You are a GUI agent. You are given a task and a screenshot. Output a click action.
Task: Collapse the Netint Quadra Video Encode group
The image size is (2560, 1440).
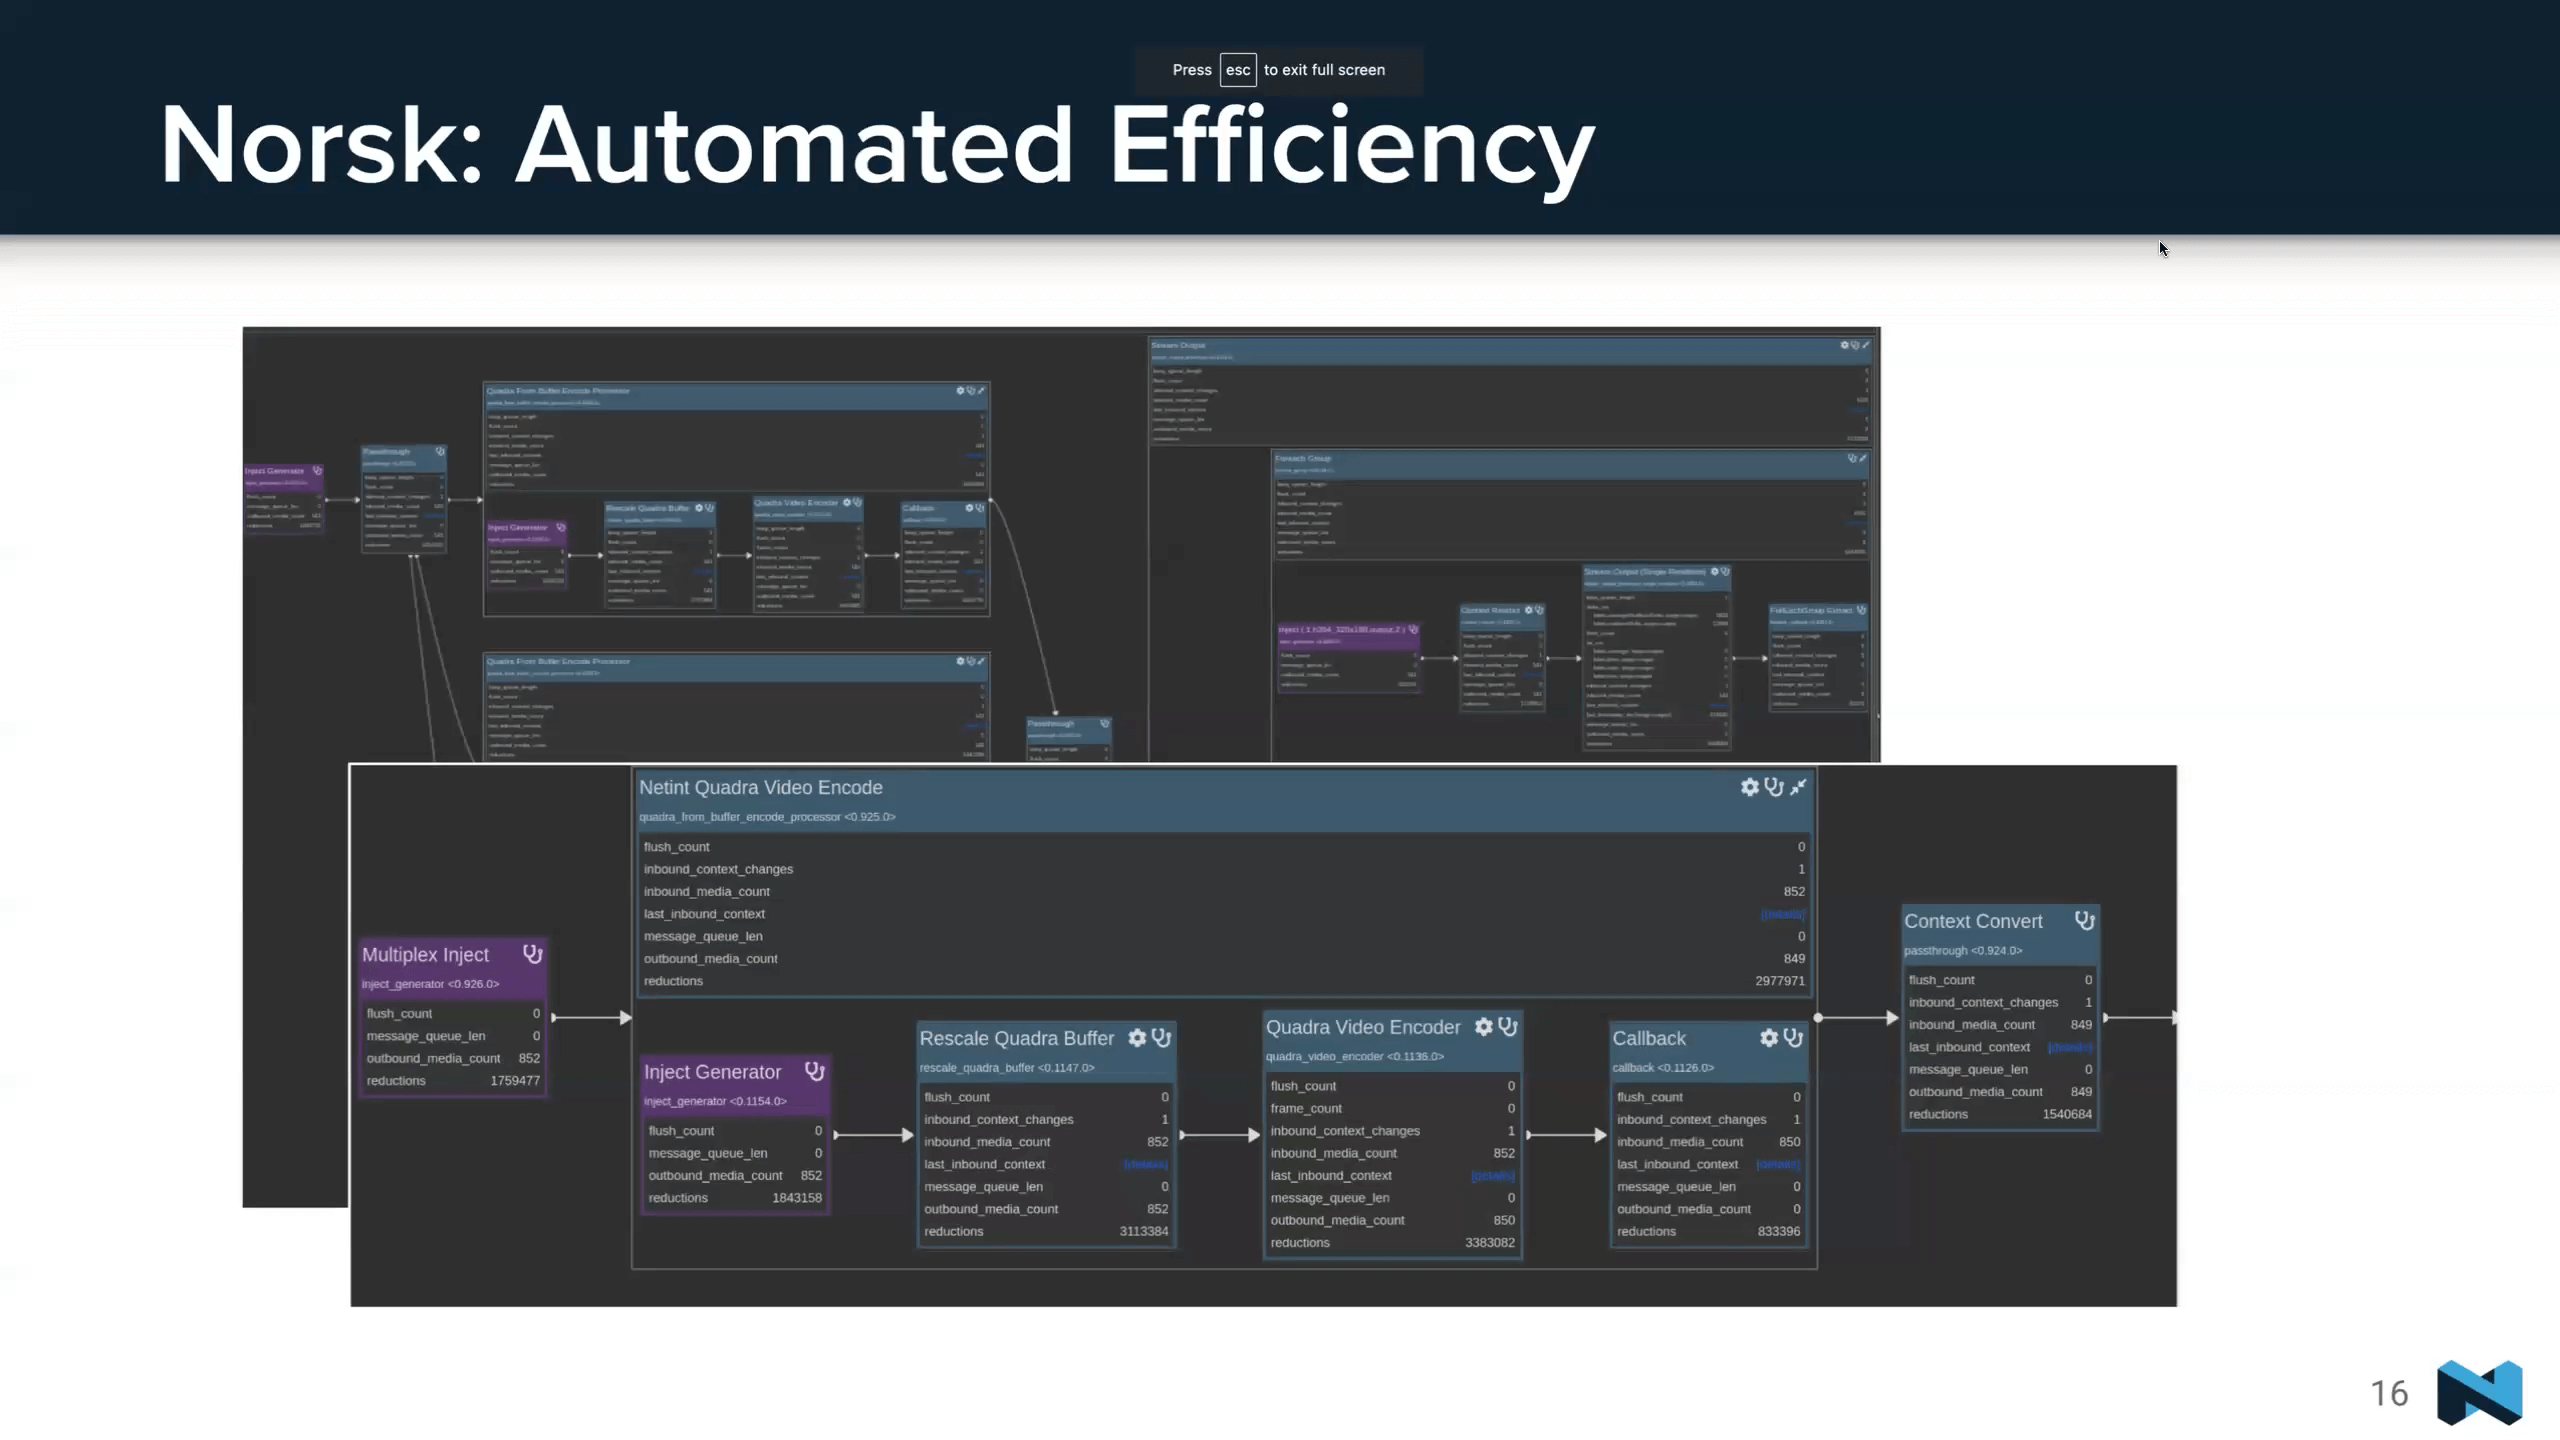(x=1798, y=787)
